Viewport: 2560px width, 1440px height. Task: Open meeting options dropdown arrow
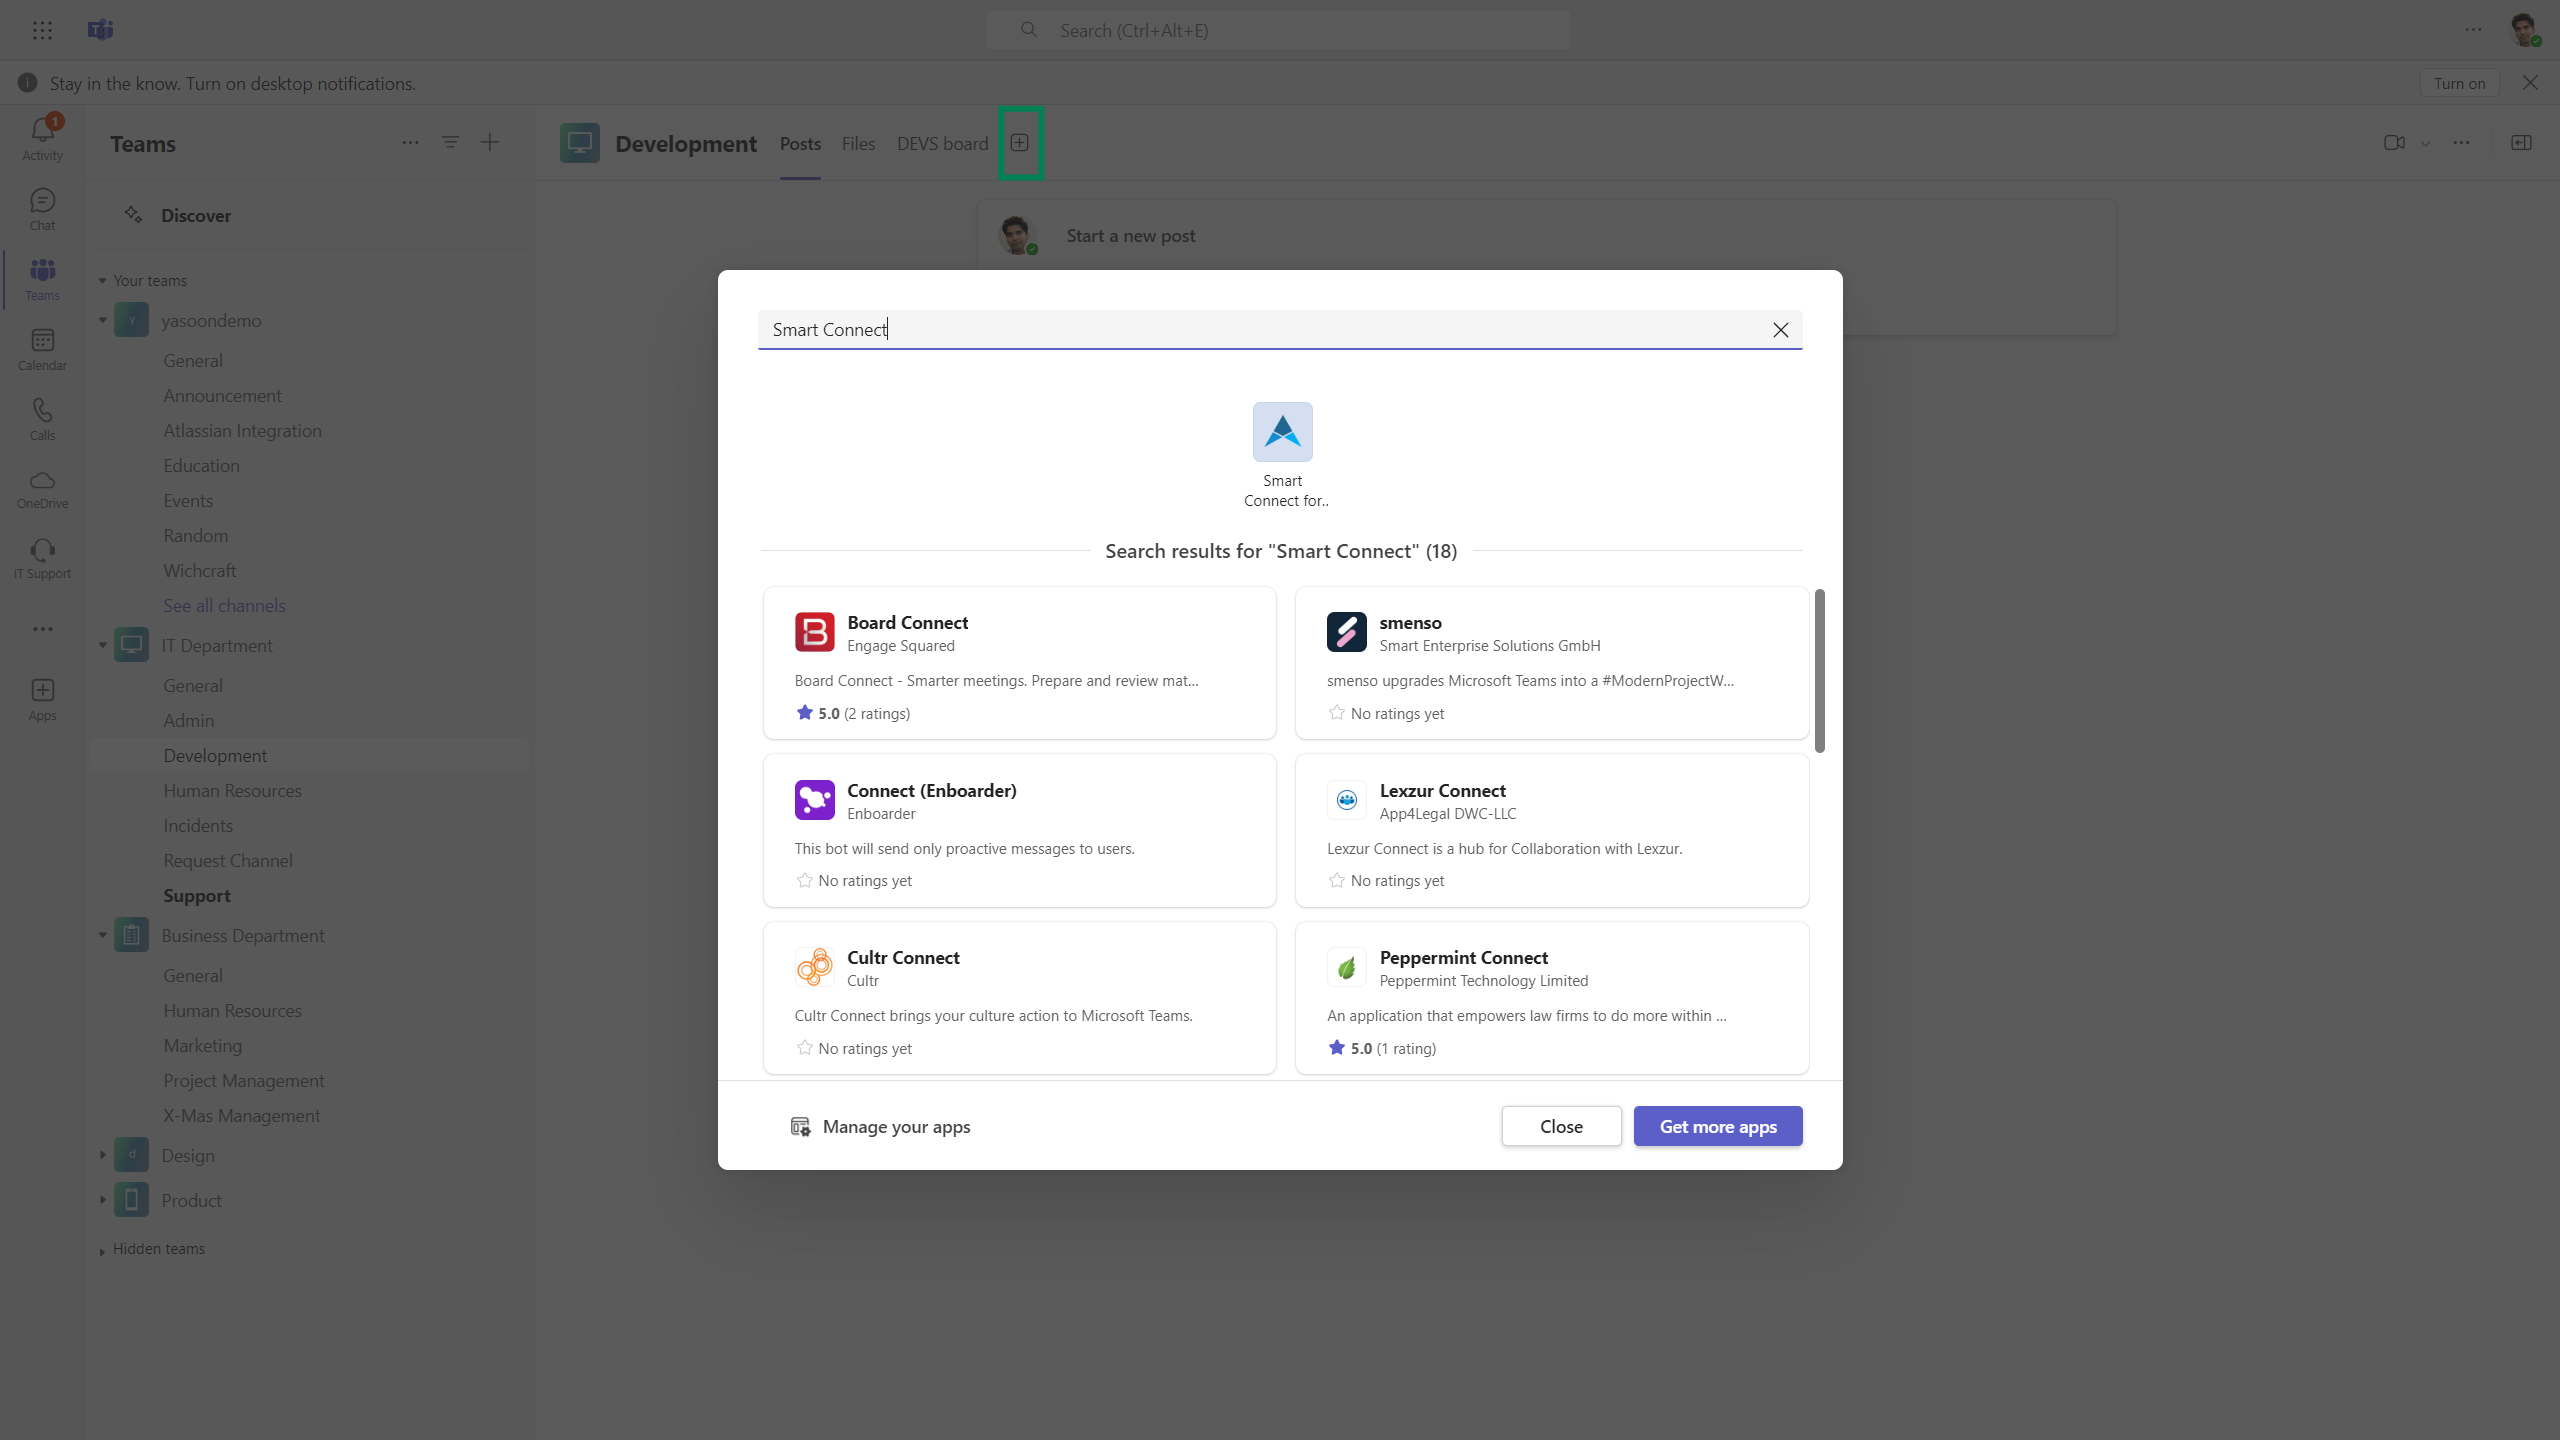point(2425,144)
